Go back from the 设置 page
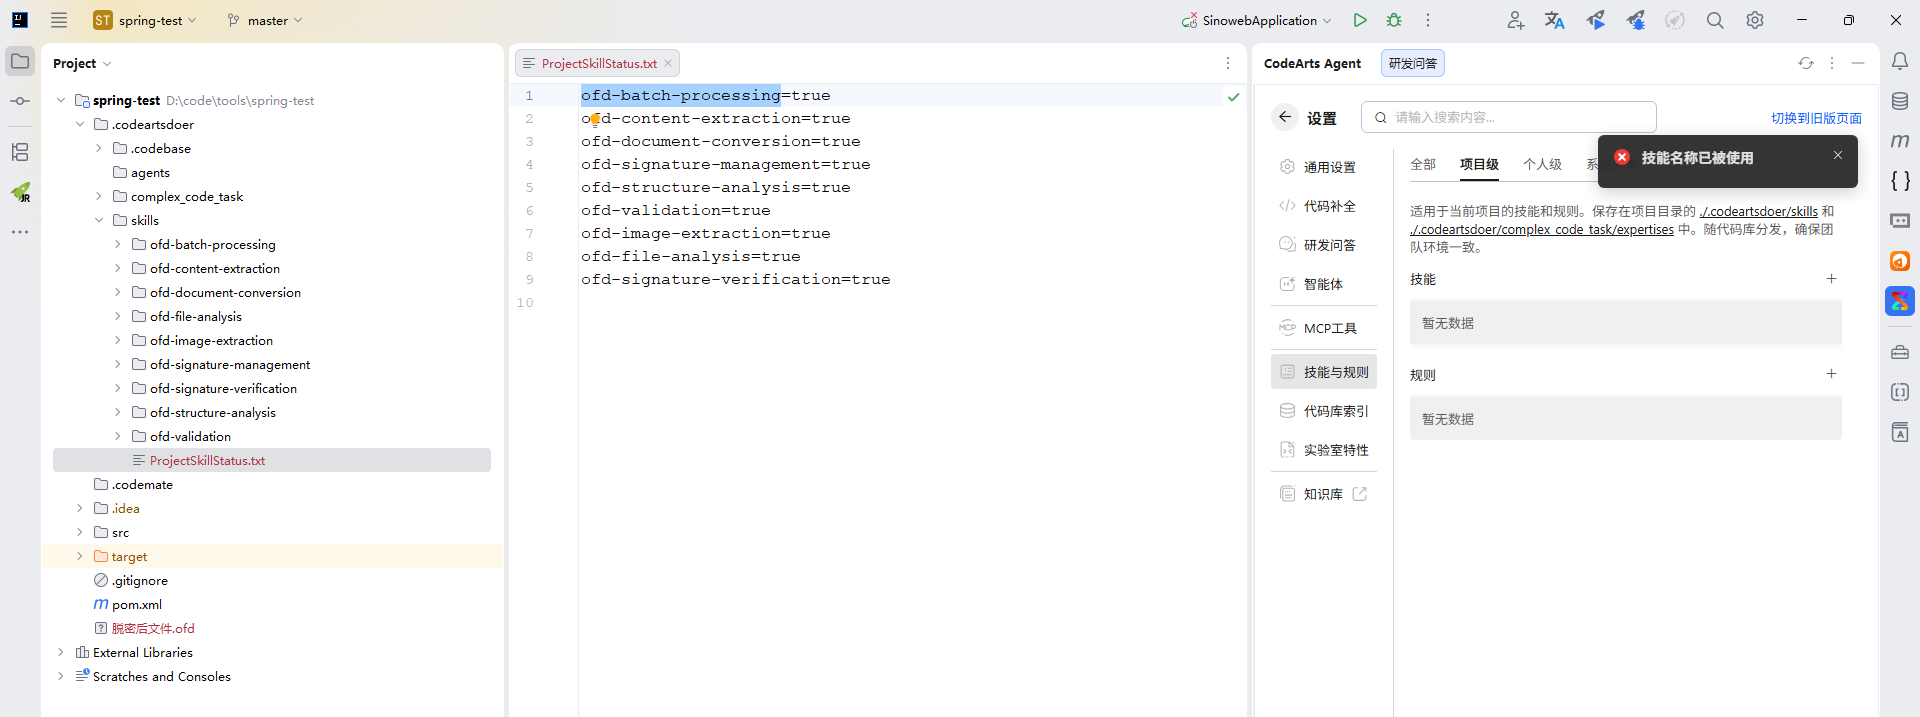The image size is (1920, 717). (x=1285, y=117)
